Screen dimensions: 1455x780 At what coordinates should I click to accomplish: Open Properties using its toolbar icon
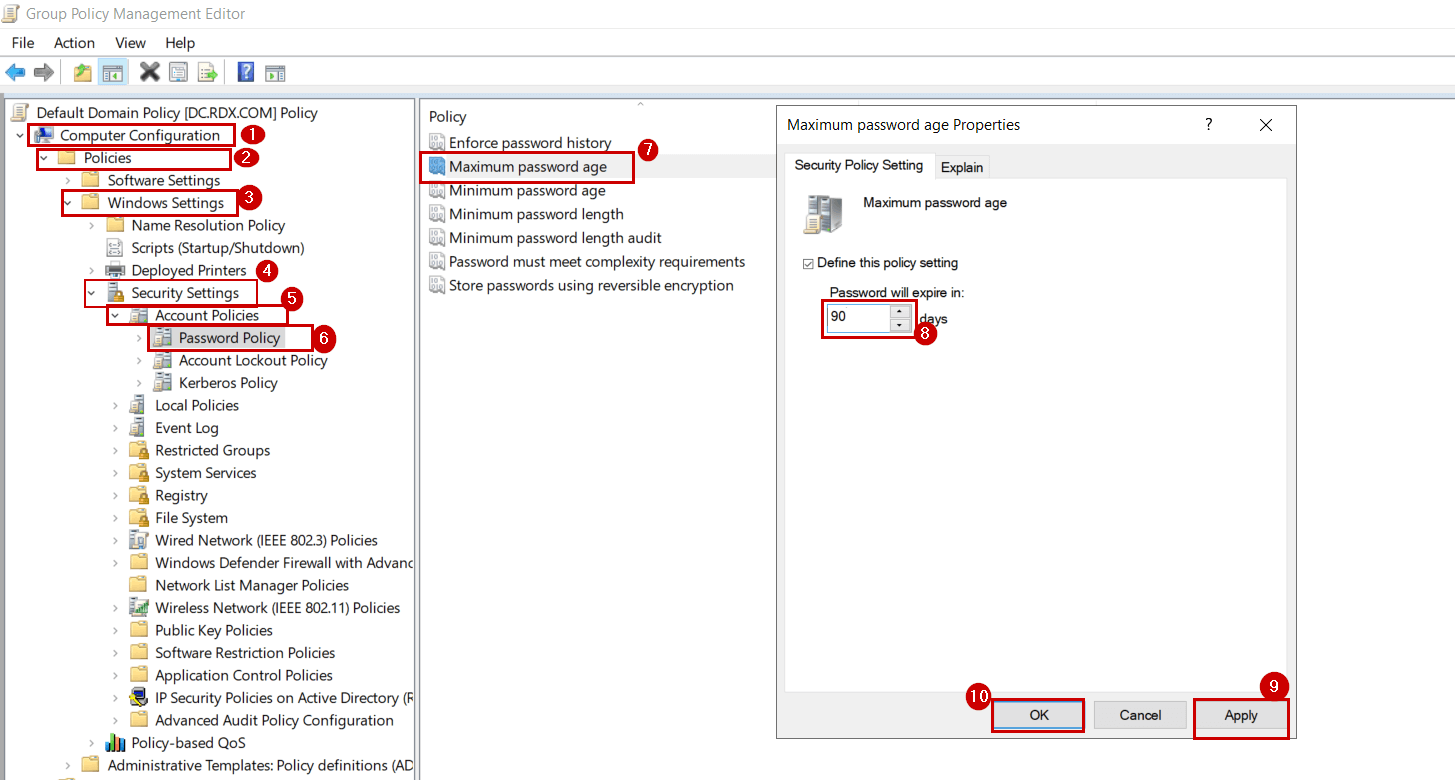tap(178, 71)
